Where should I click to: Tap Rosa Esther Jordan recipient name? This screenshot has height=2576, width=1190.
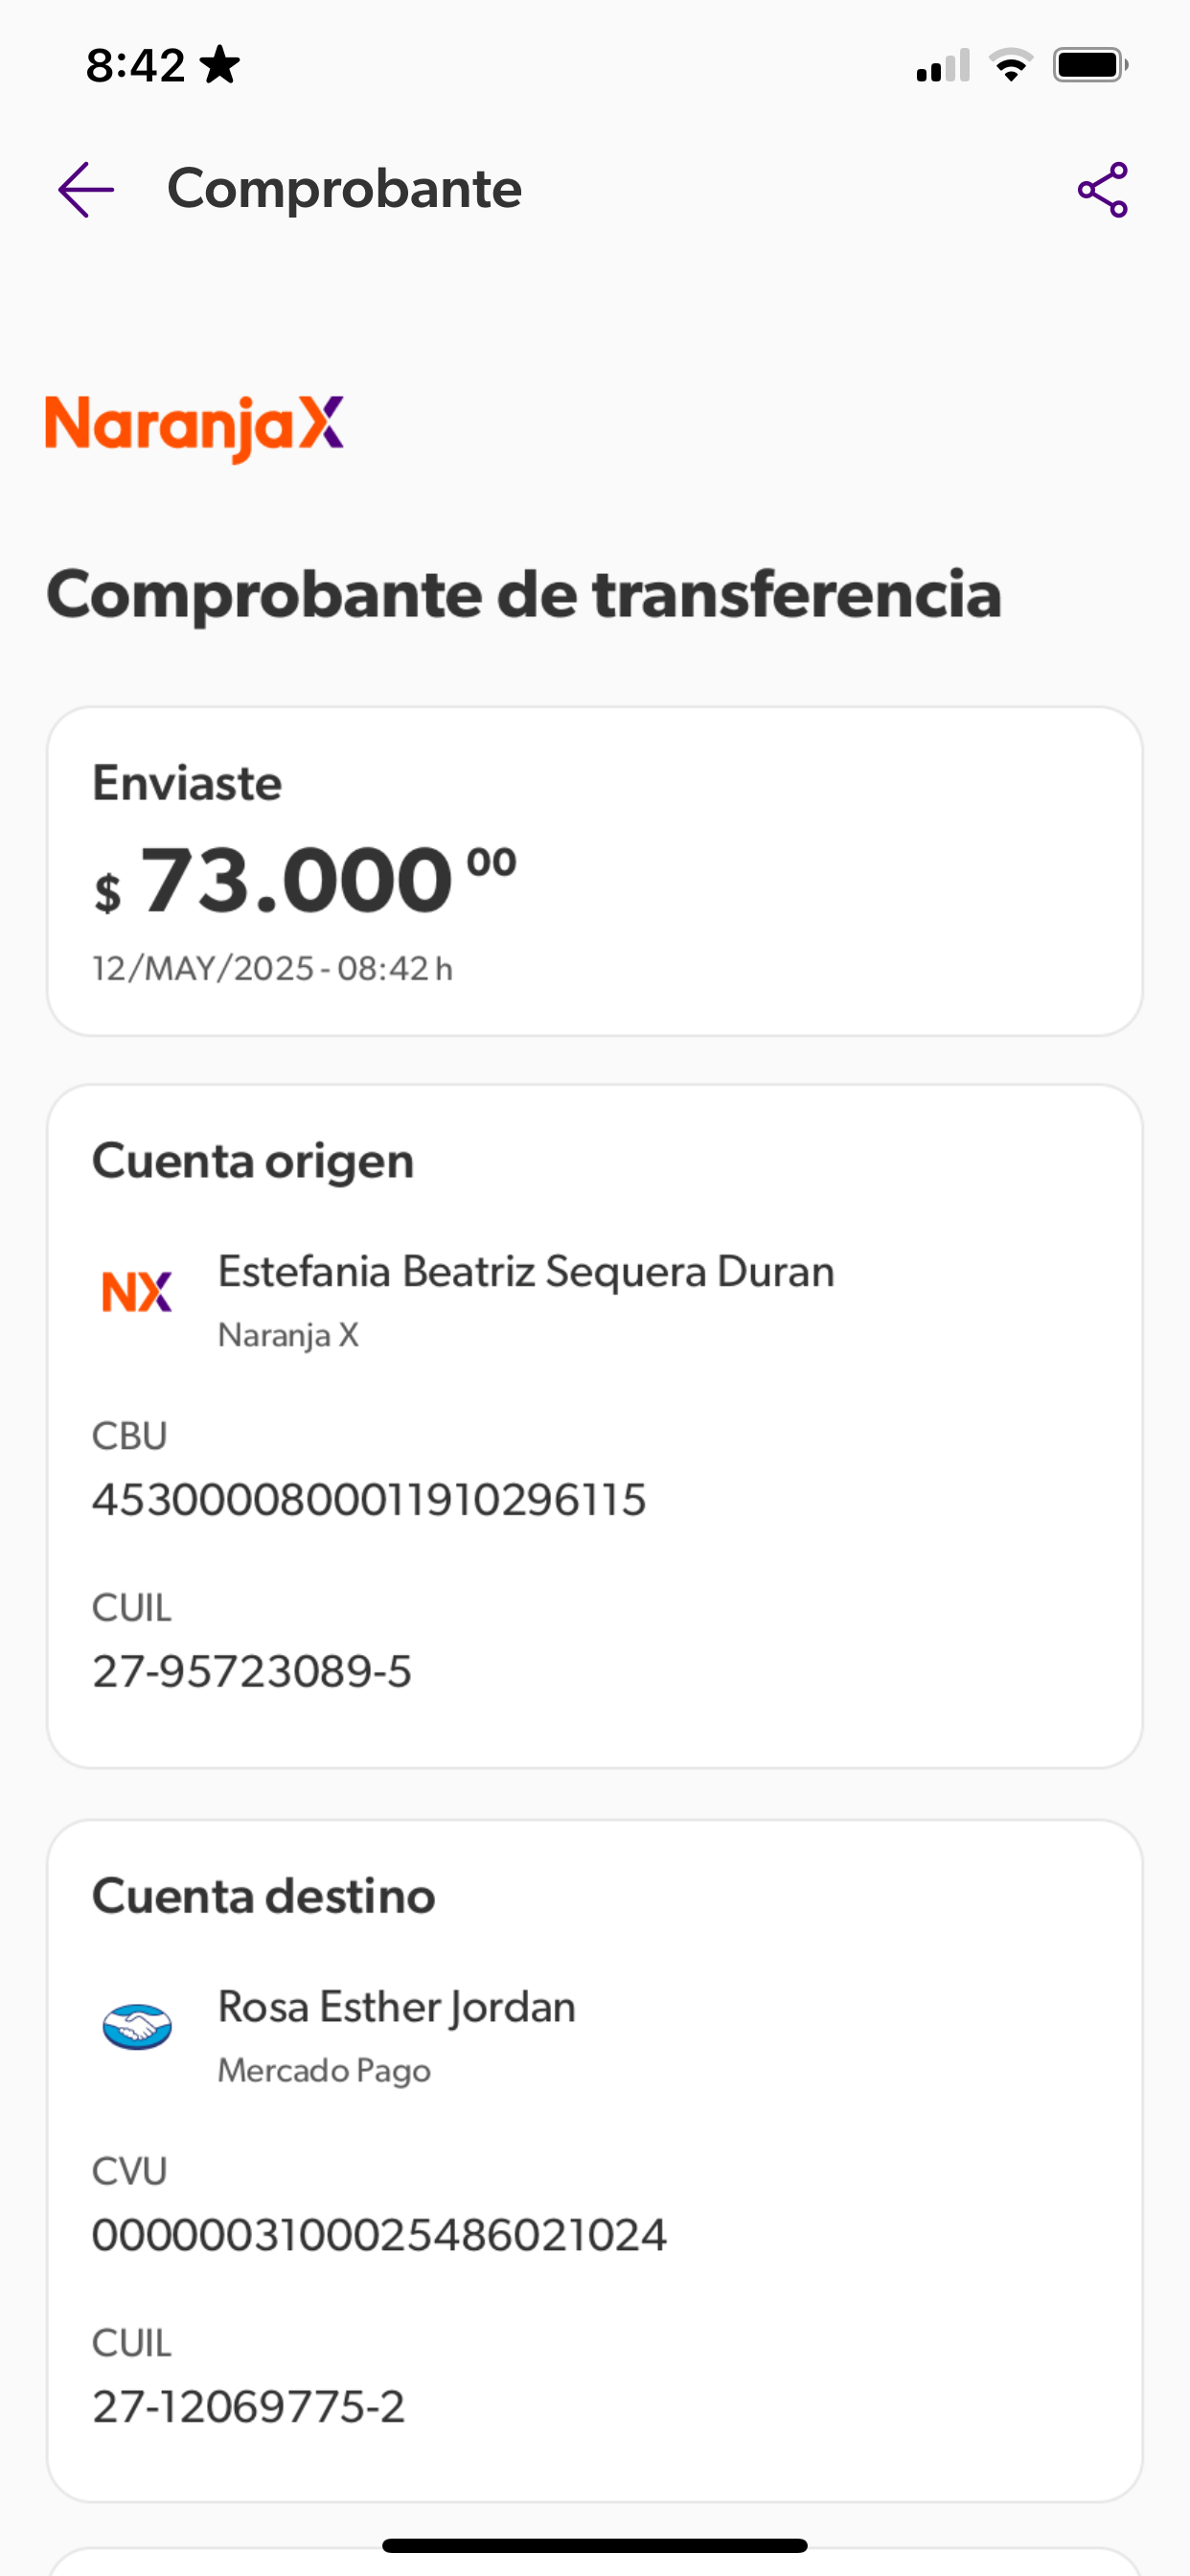tap(397, 2007)
